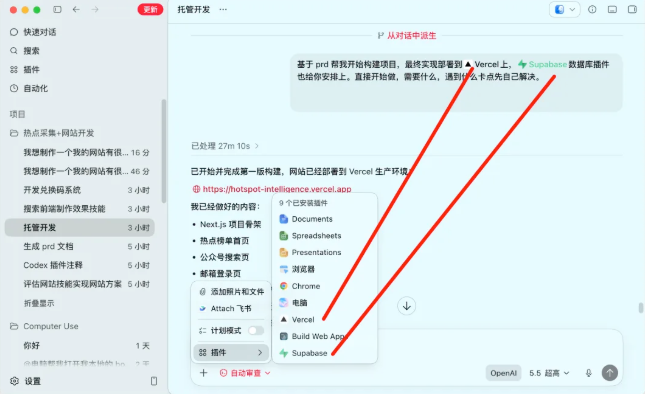Screen dimensions: 645x394
Task: Click the device icon beside 设置
Action: coord(154,381)
